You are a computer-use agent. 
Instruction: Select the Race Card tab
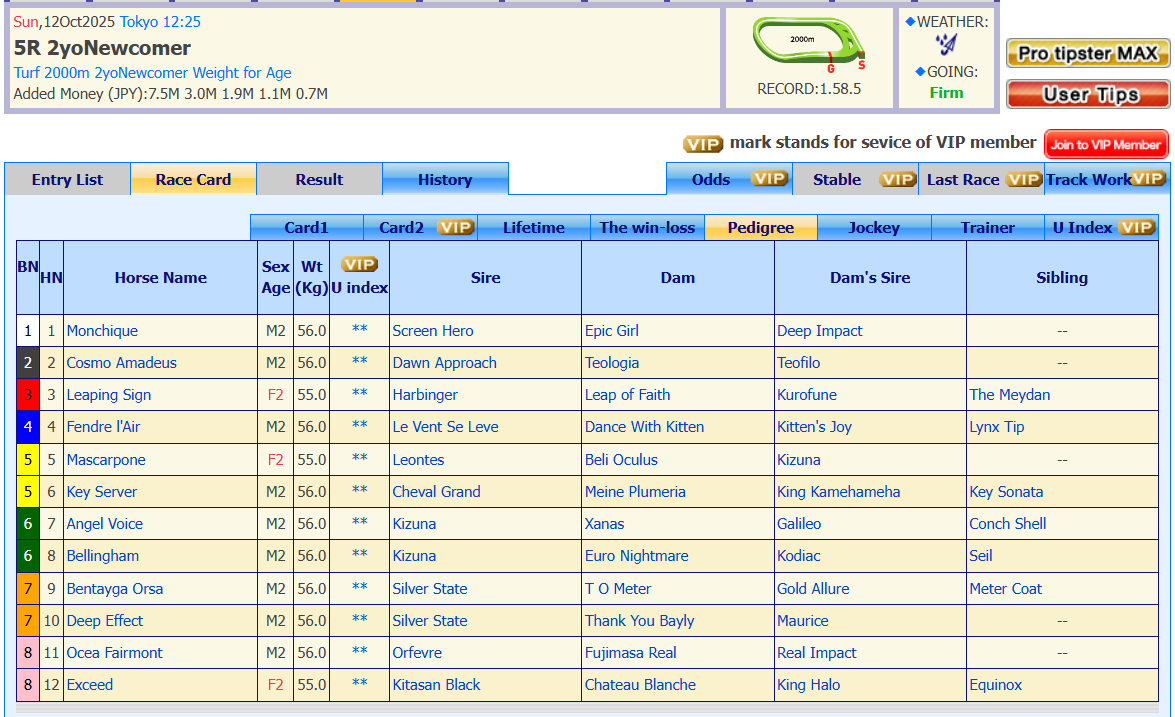pos(193,180)
